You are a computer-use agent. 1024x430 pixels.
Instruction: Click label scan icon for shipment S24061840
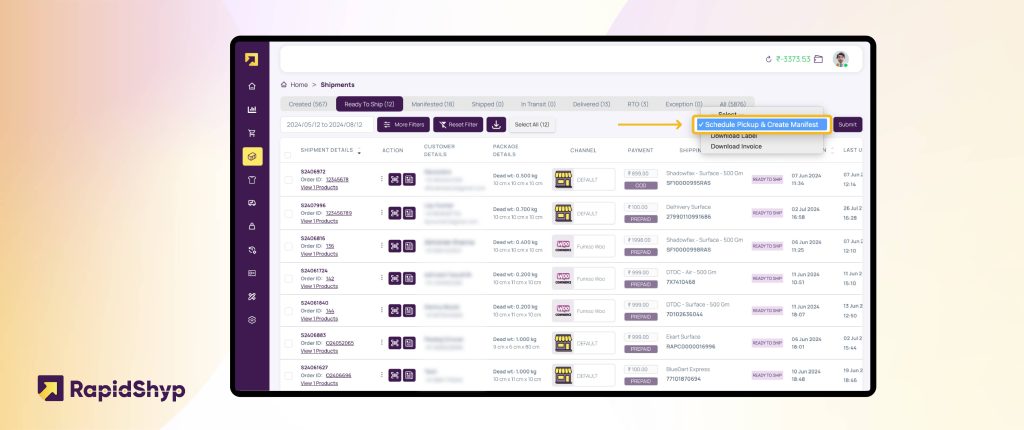click(394, 310)
